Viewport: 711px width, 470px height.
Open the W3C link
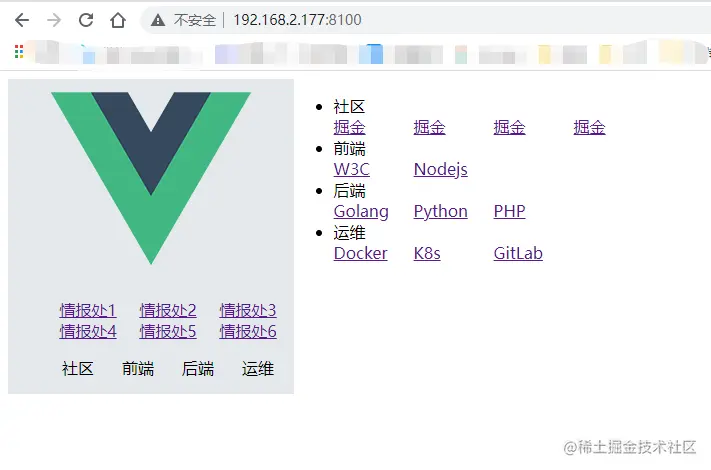pos(352,170)
